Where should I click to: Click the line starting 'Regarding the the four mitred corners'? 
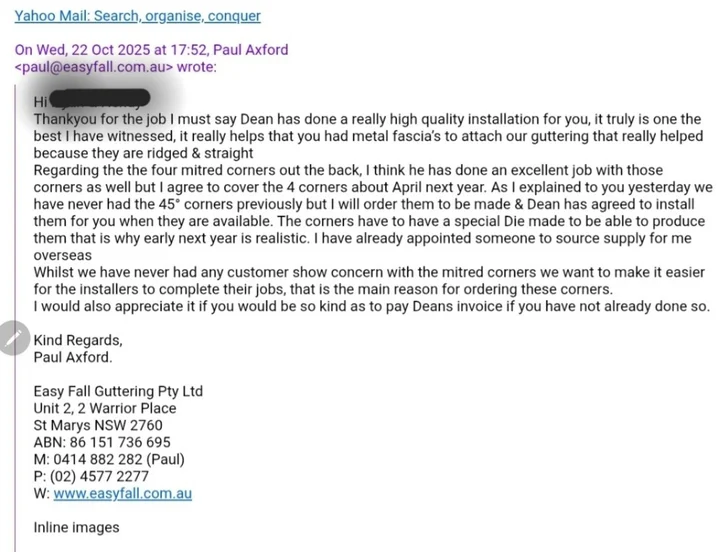[348, 170]
